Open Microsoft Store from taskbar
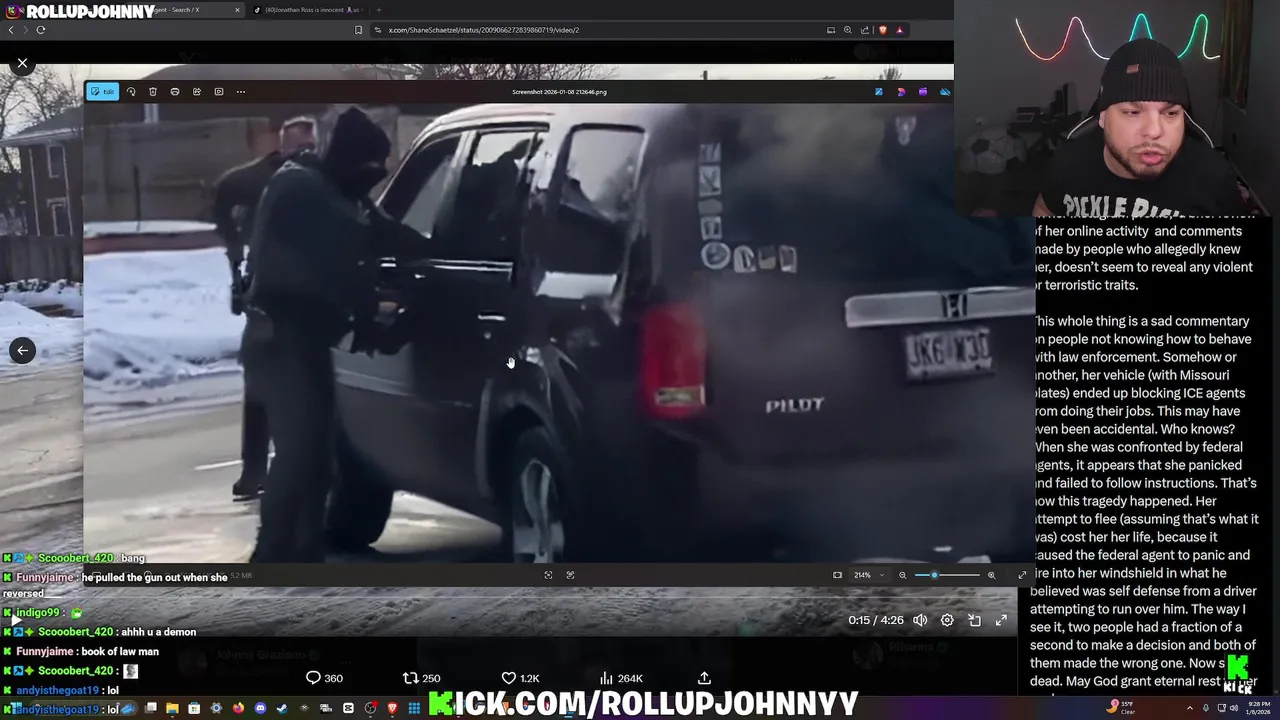Viewport: 1280px width, 720px height. click(x=194, y=709)
